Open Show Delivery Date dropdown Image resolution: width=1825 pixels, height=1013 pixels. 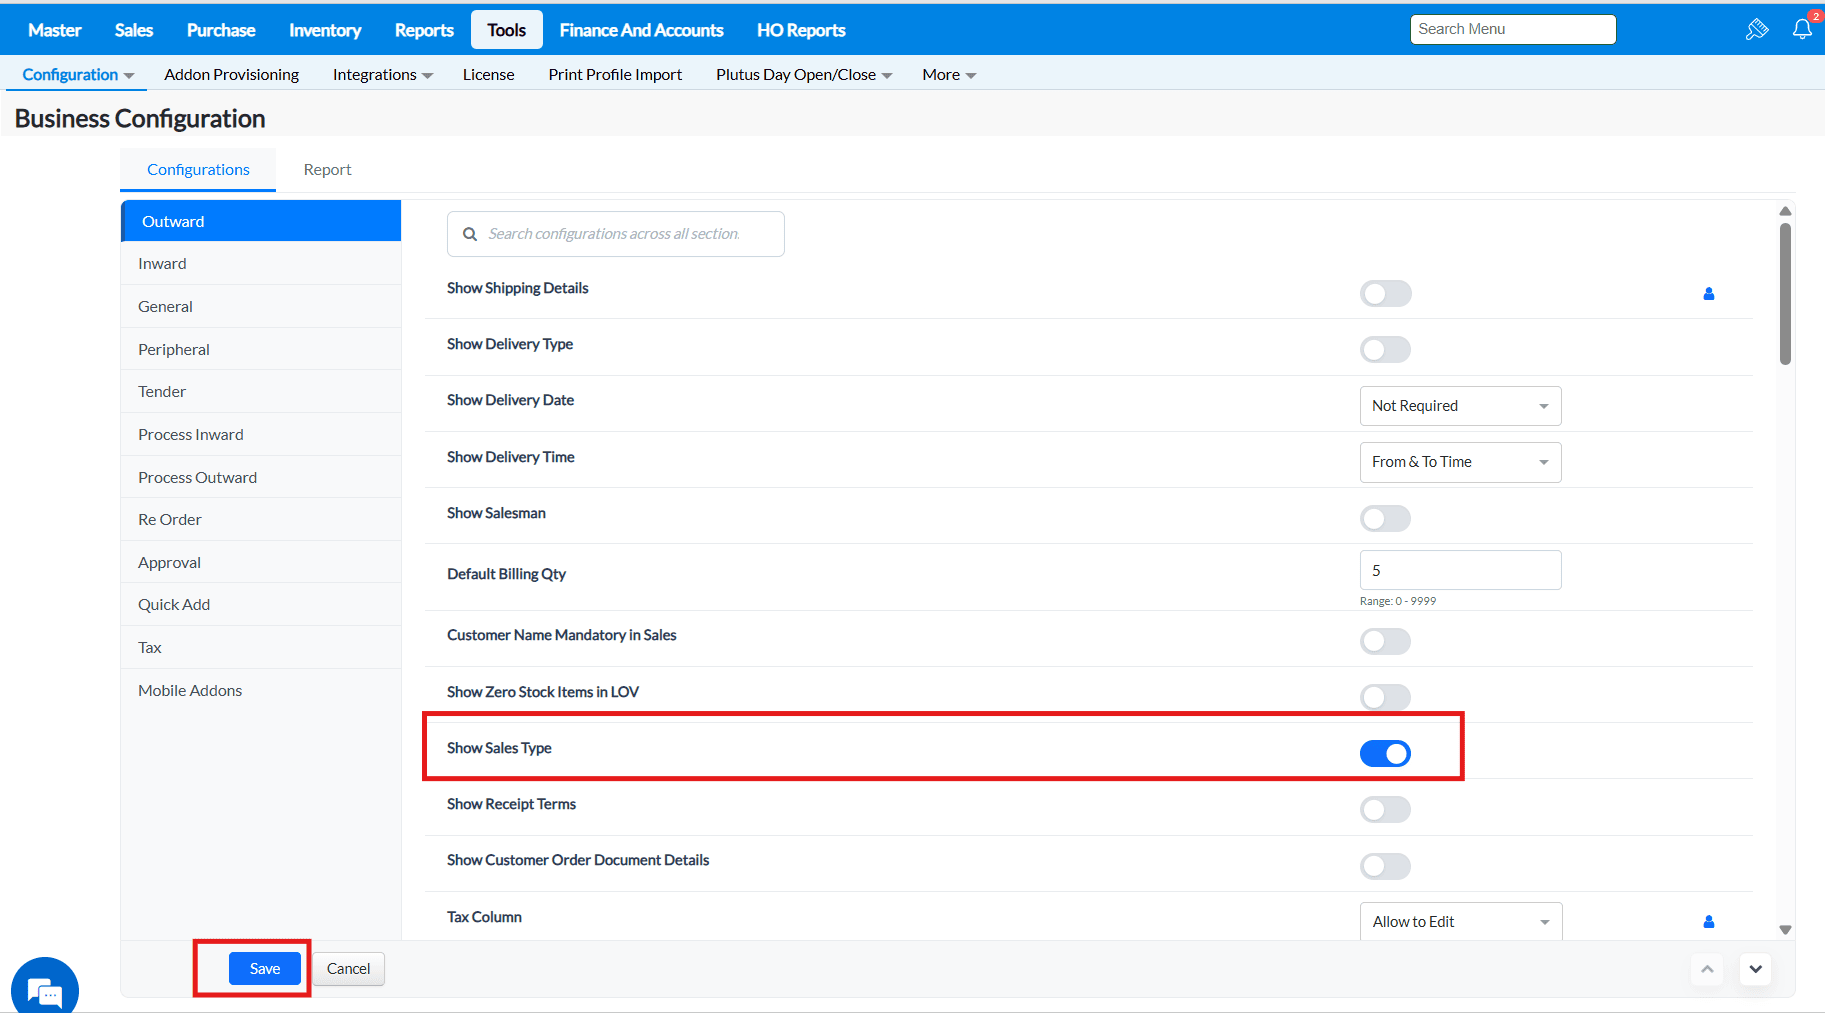pyautogui.click(x=1460, y=406)
